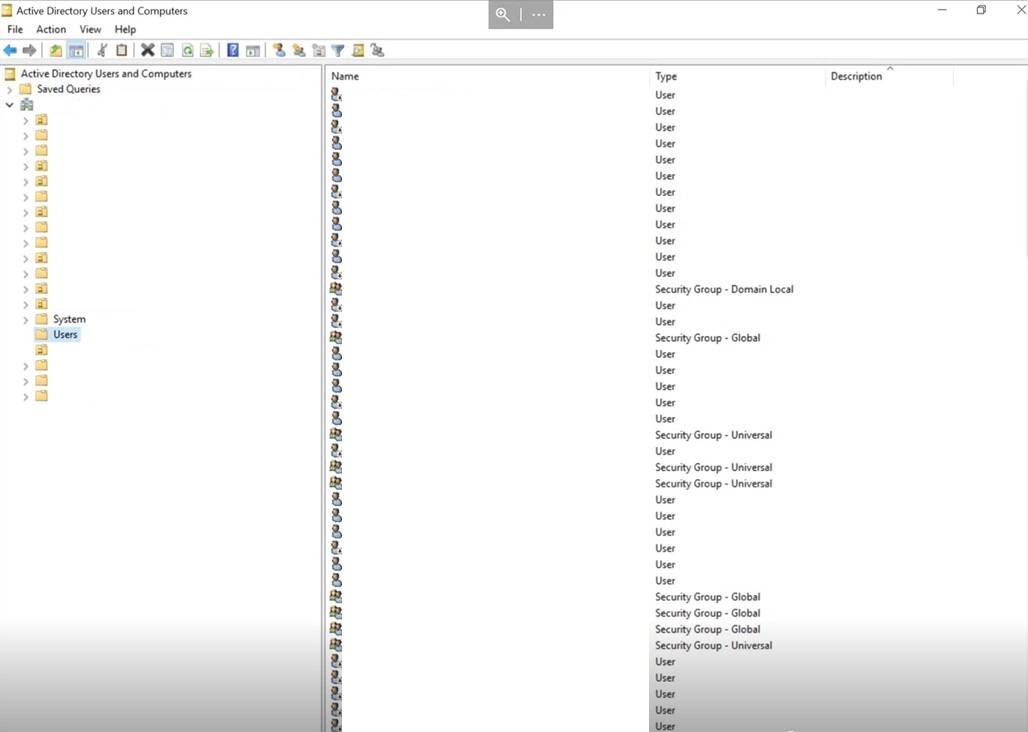Viewport: 1028px width, 732px height.
Task: Click the magnifier button at top center
Action: click(x=503, y=15)
